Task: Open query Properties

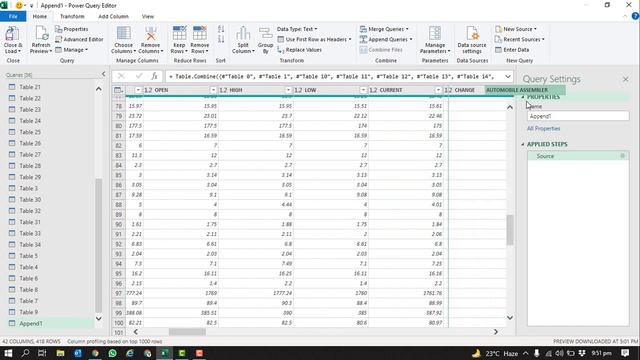Action: [71, 29]
